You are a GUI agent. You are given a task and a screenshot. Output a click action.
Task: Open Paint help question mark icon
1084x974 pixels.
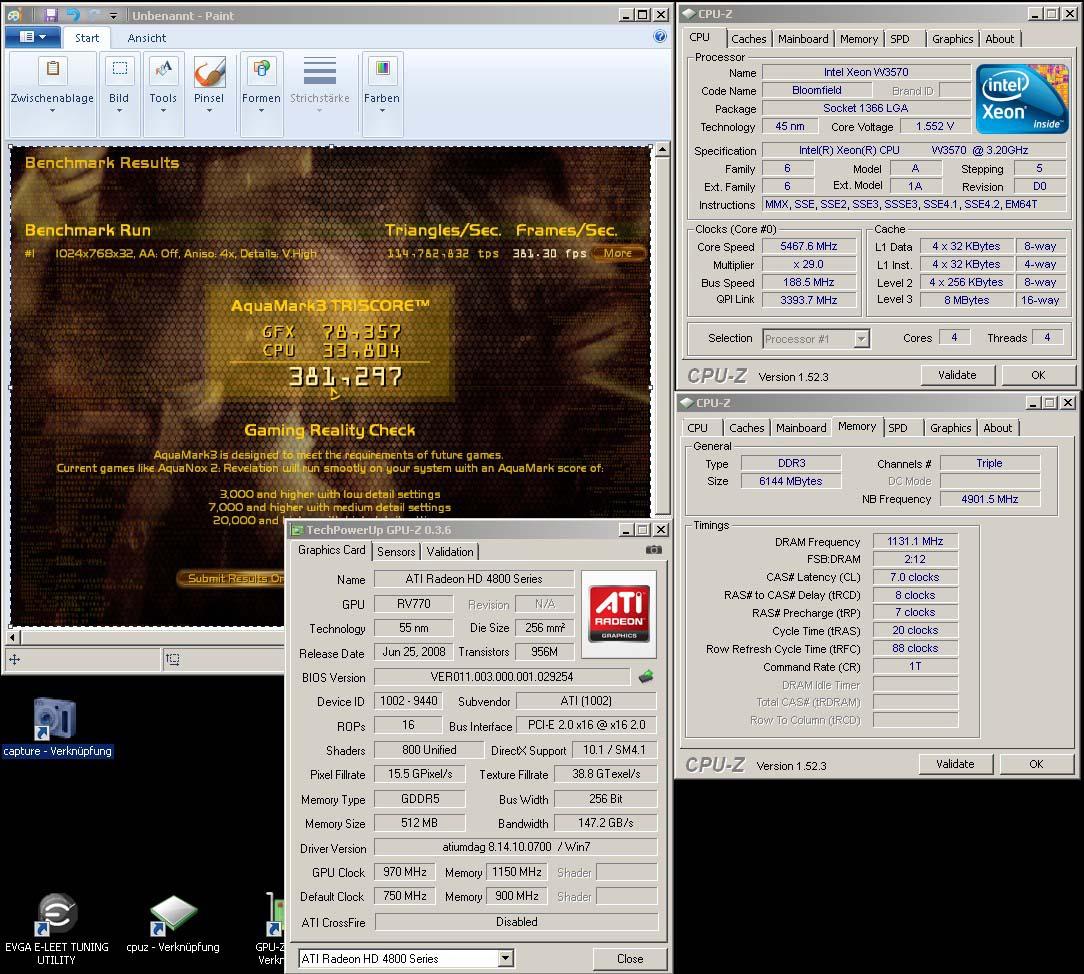[x=660, y=37]
